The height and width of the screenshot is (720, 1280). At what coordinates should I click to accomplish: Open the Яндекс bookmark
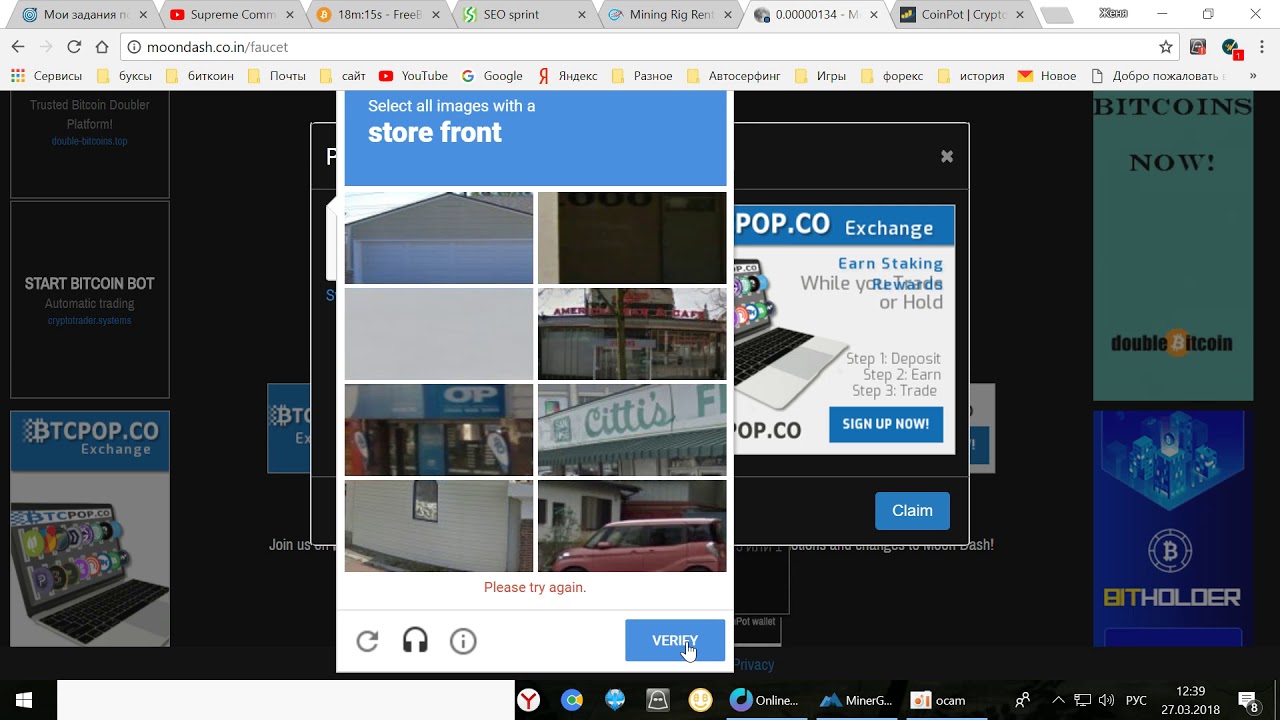[568, 76]
